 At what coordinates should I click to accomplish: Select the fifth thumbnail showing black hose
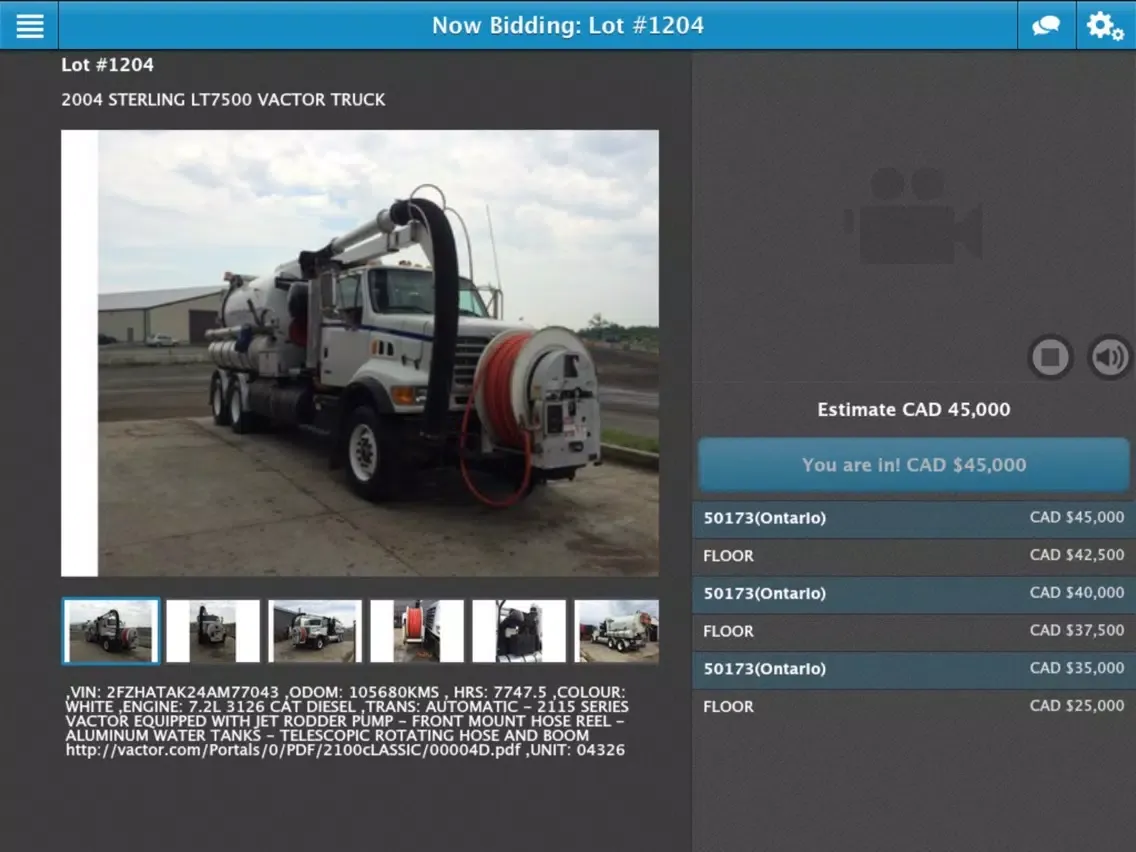tap(519, 630)
